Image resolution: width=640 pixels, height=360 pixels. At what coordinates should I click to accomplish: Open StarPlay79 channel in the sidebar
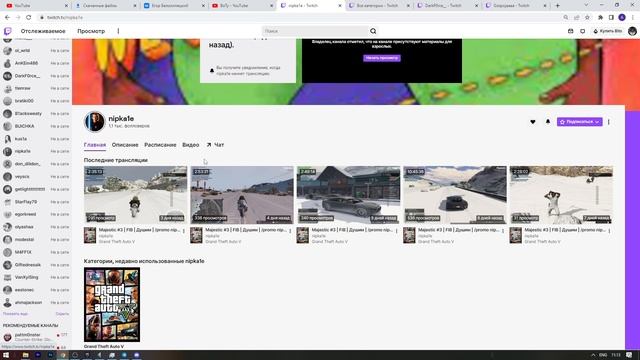pos(36,202)
